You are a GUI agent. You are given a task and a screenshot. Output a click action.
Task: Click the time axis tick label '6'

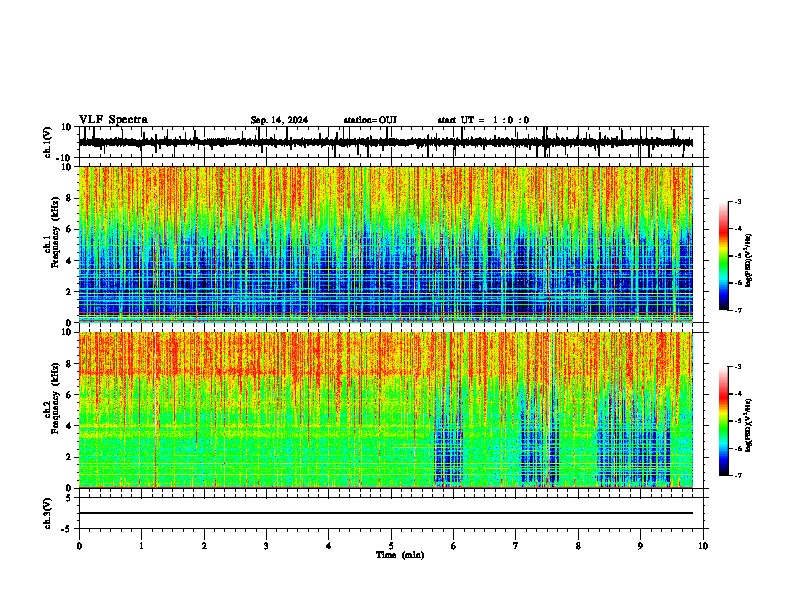tap(454, 546)
